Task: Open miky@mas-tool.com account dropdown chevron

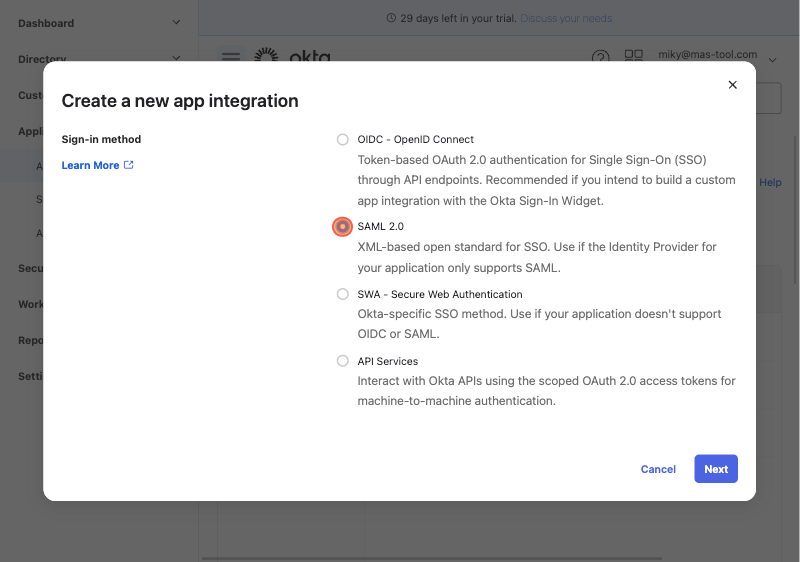Action: tap(772, 60)
